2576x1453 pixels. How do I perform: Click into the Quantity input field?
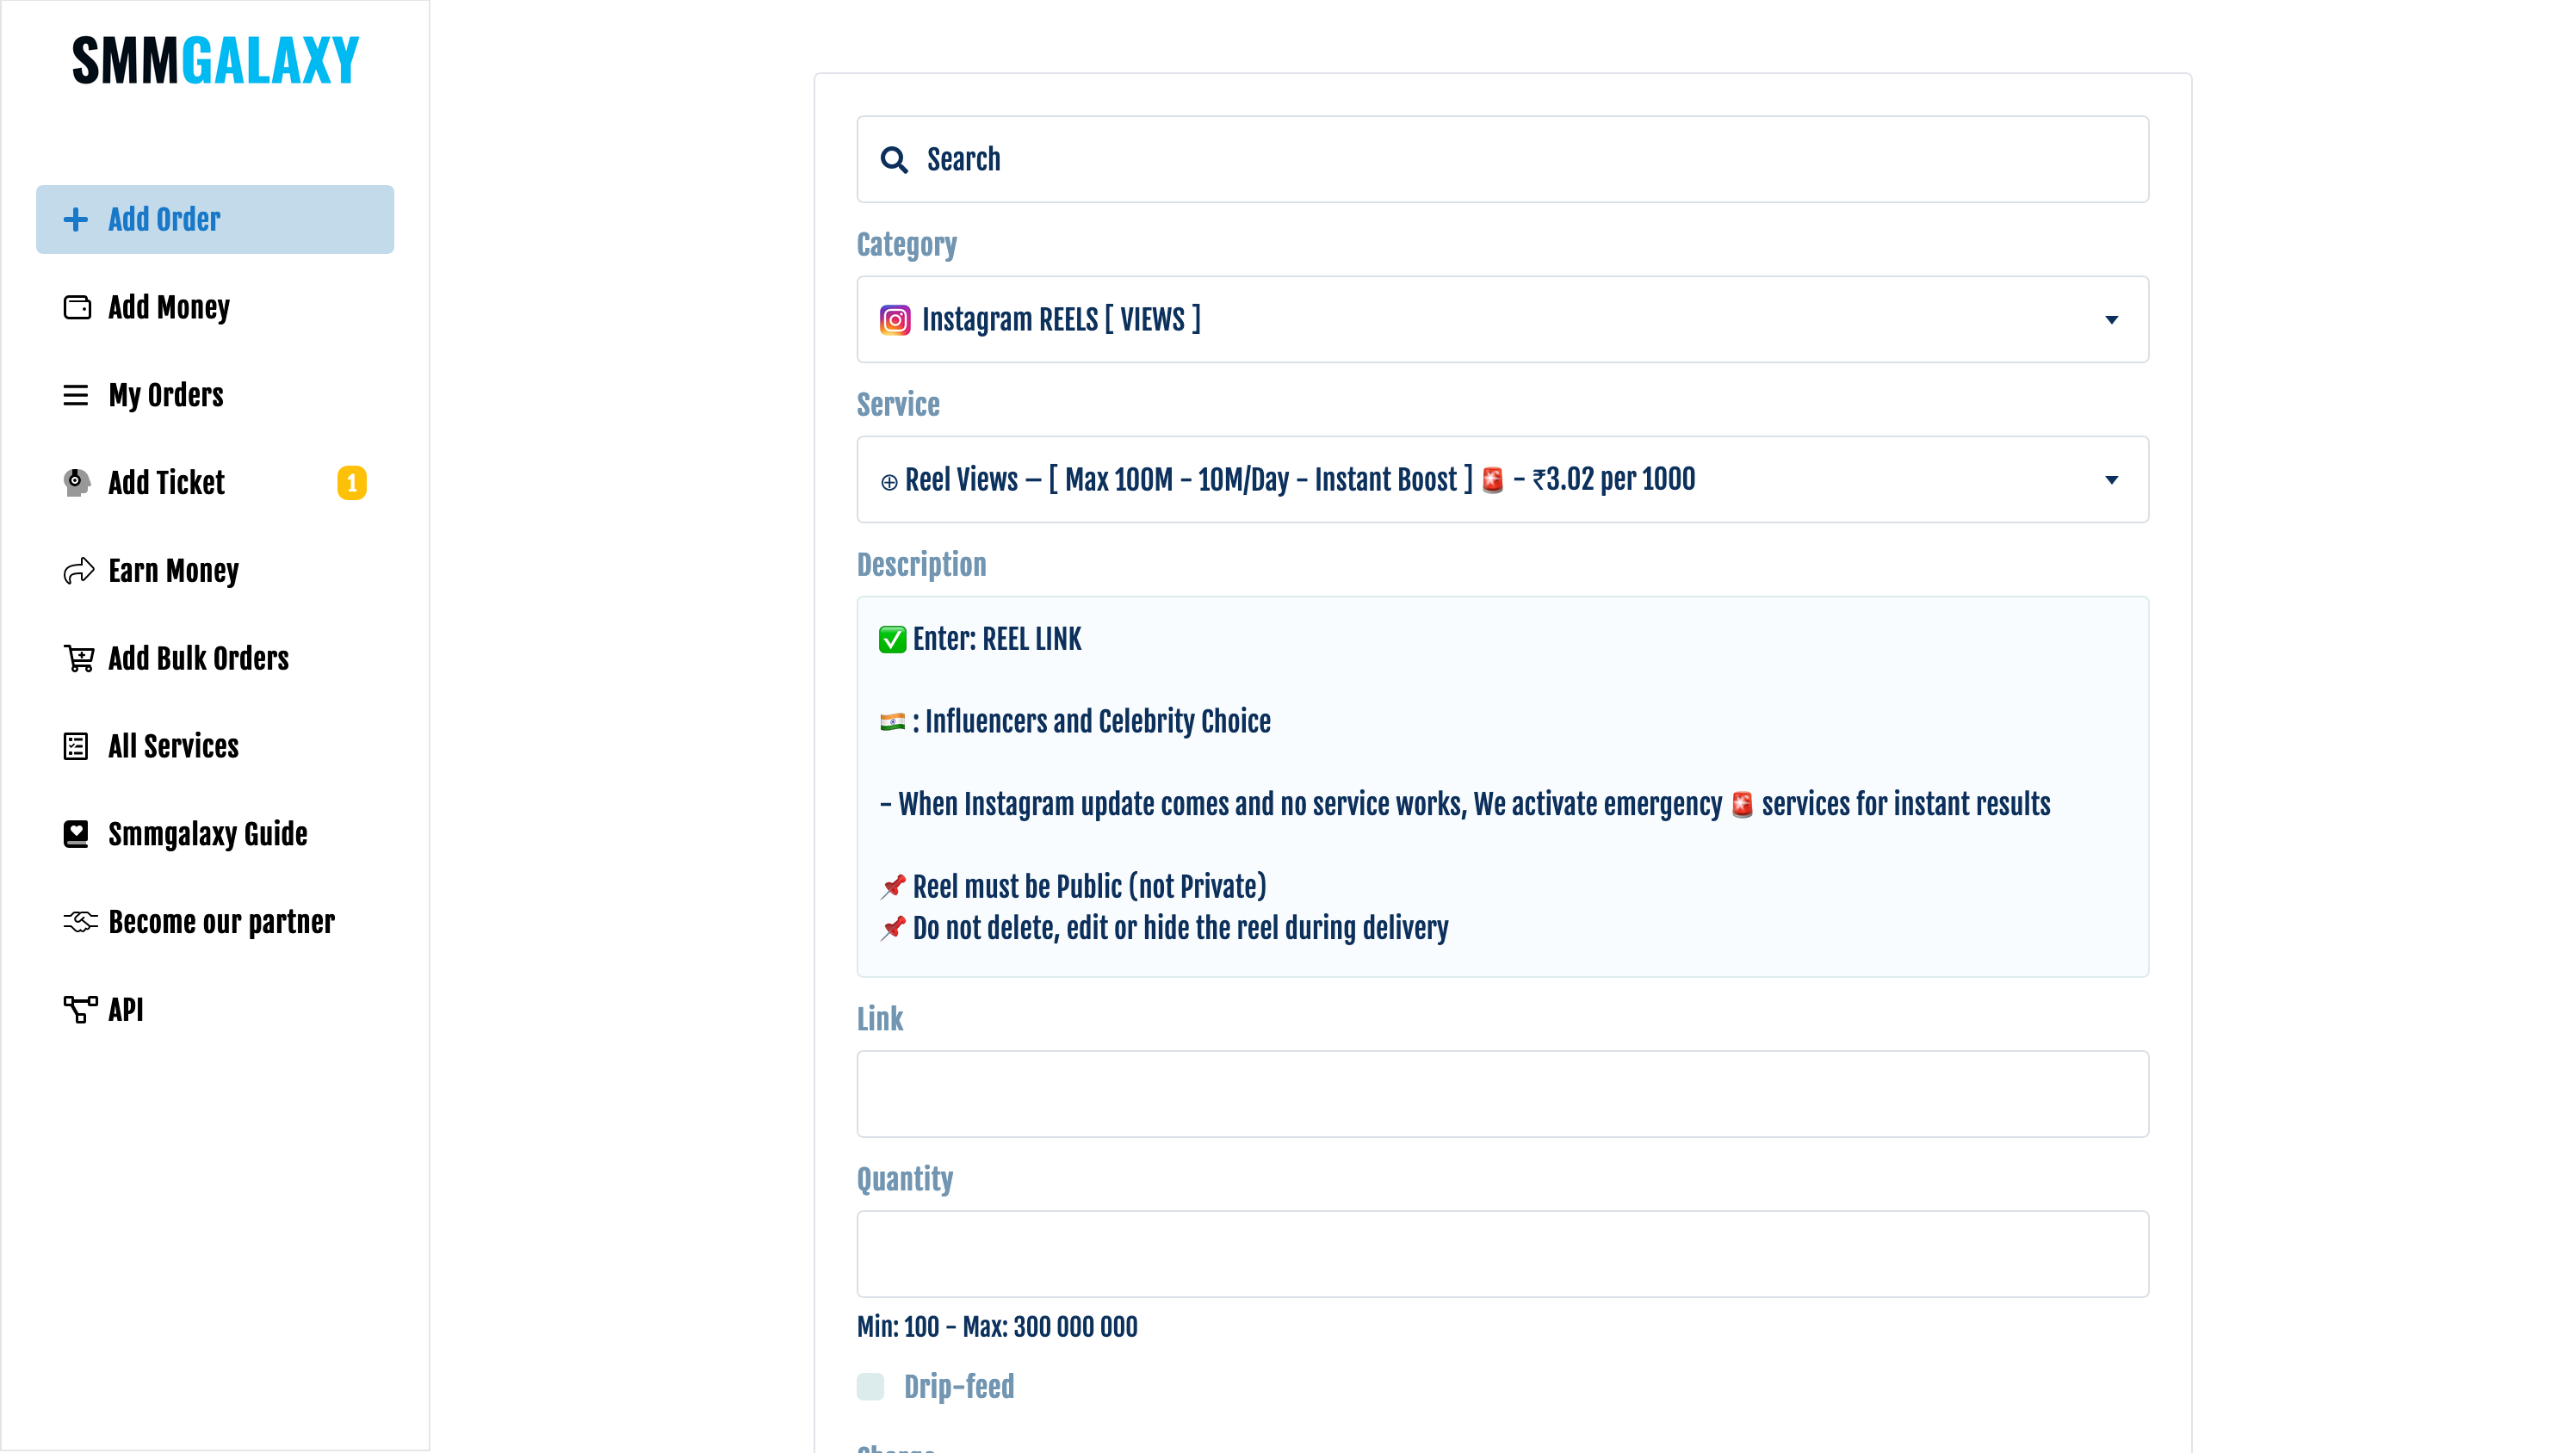(x=1502, y=1253)
